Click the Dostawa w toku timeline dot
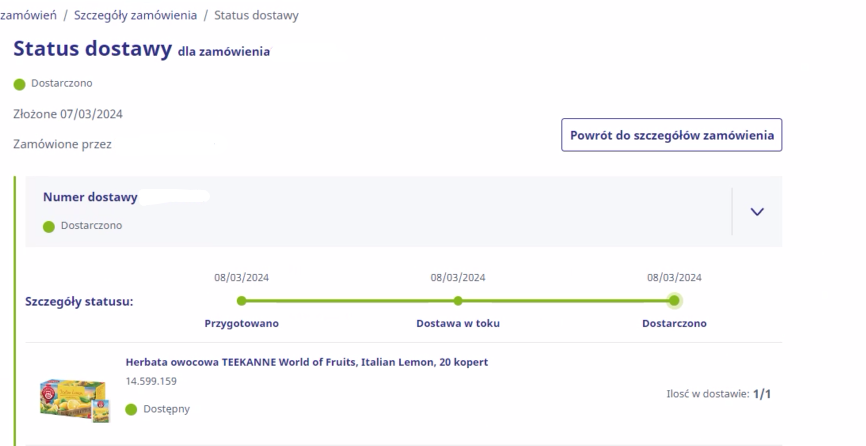 coord(458,301)
